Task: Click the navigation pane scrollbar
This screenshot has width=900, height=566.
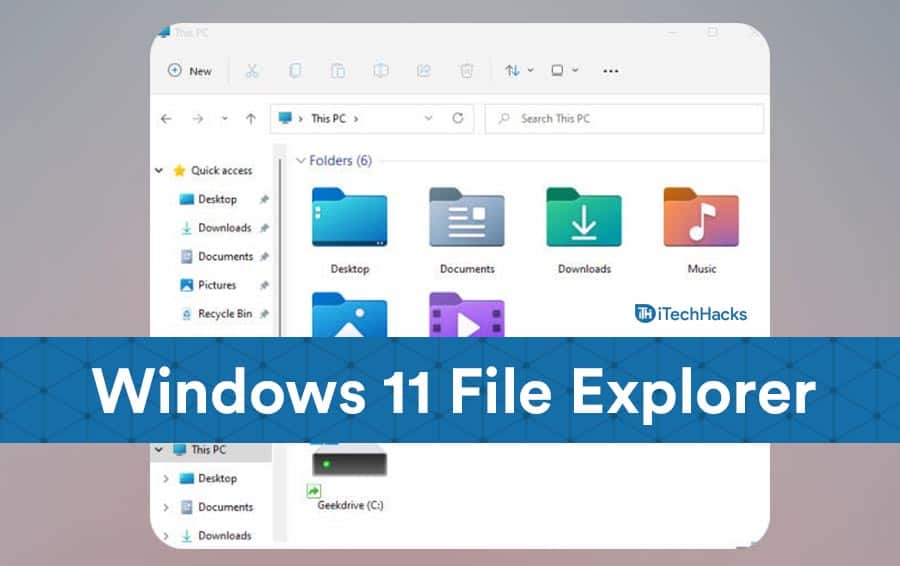Action: pyautogui.click(x=280, y=247)
